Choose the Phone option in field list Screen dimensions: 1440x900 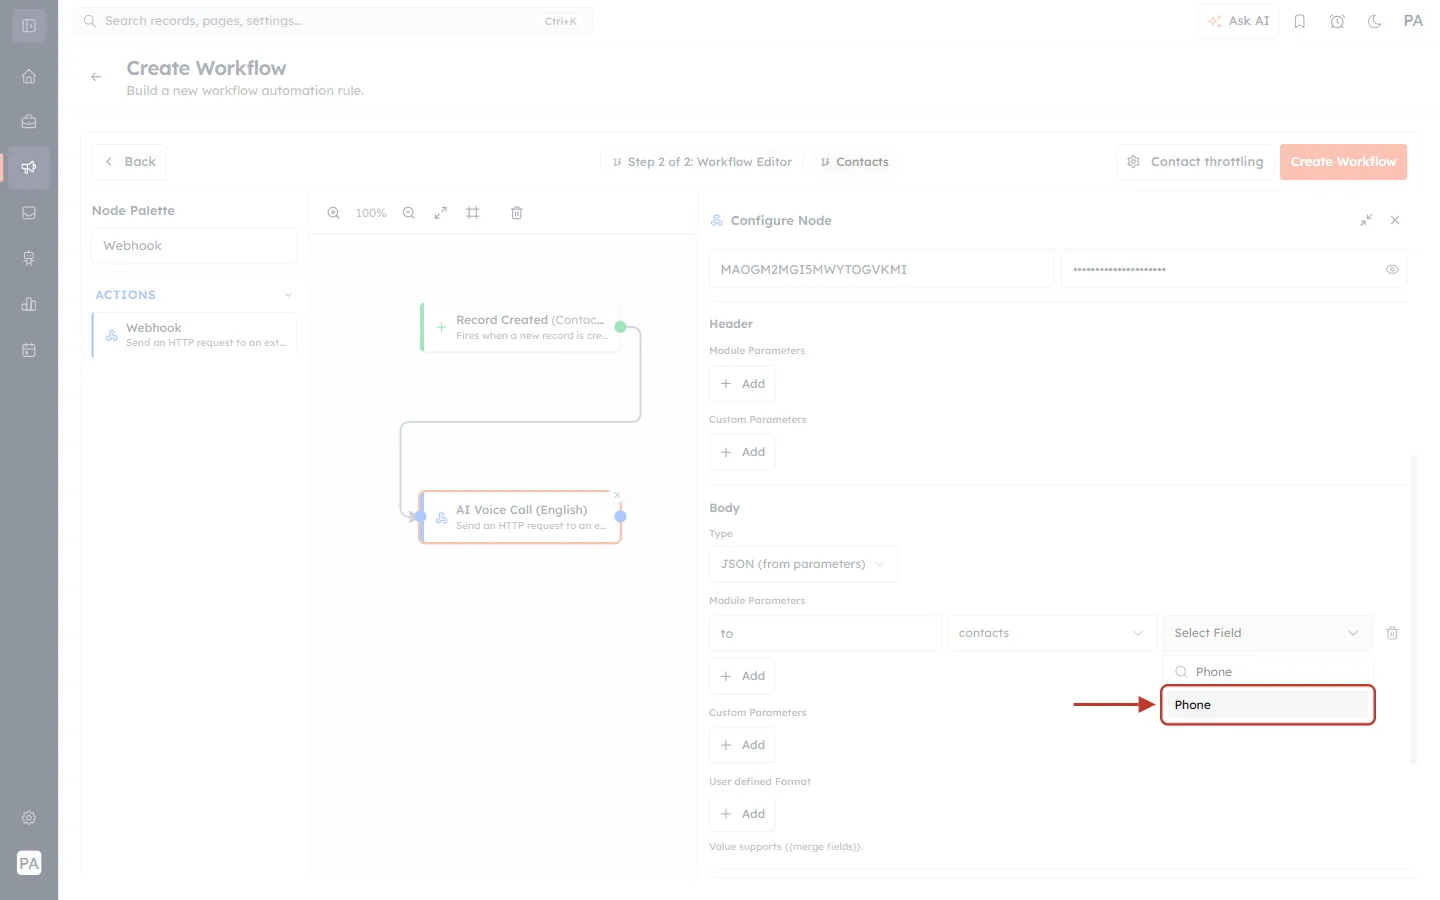pos(1268,705)
